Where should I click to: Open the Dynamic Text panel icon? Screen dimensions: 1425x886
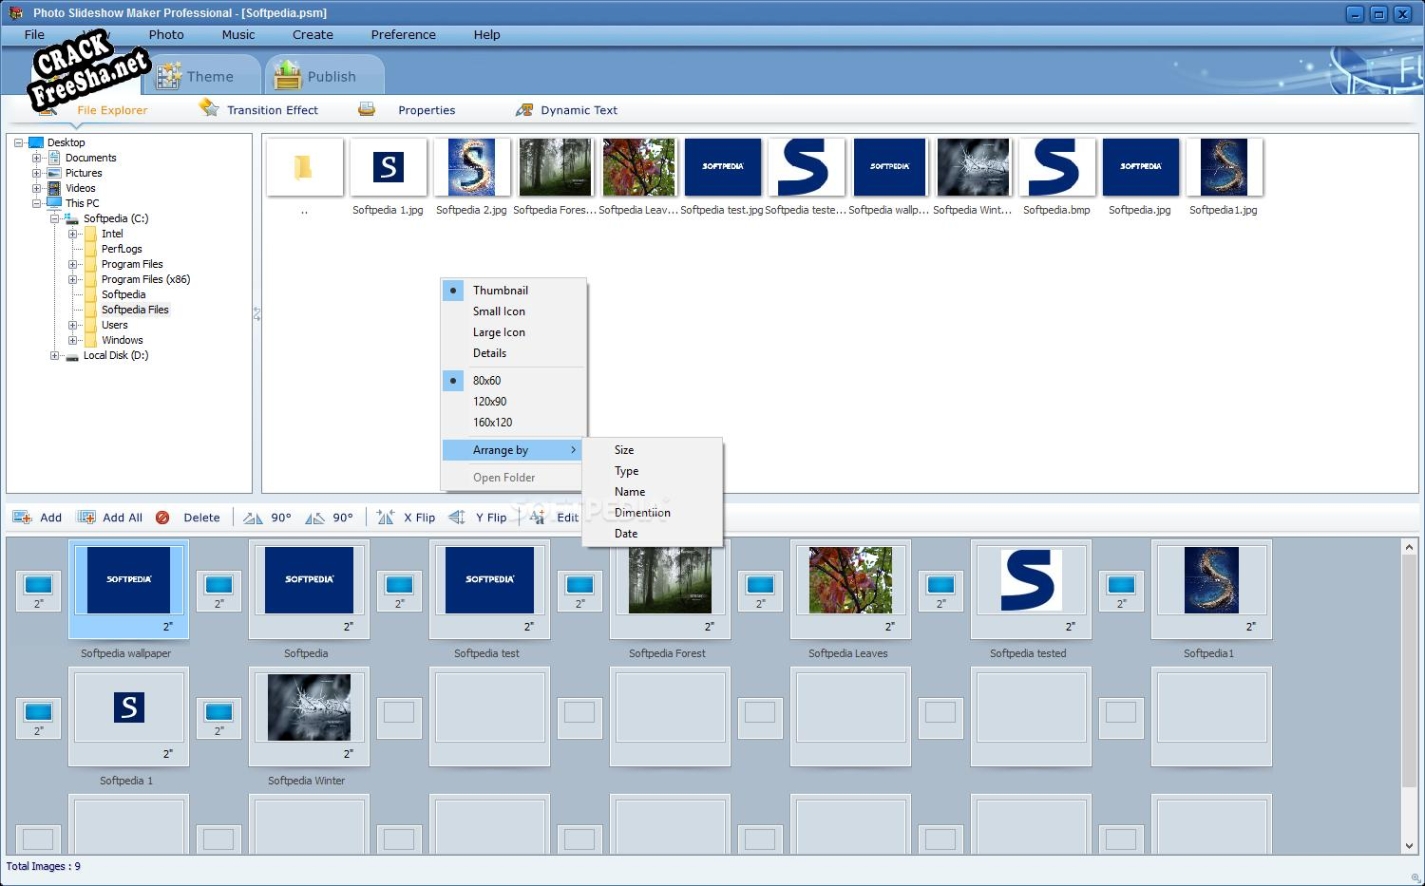(x=524, y=110)
